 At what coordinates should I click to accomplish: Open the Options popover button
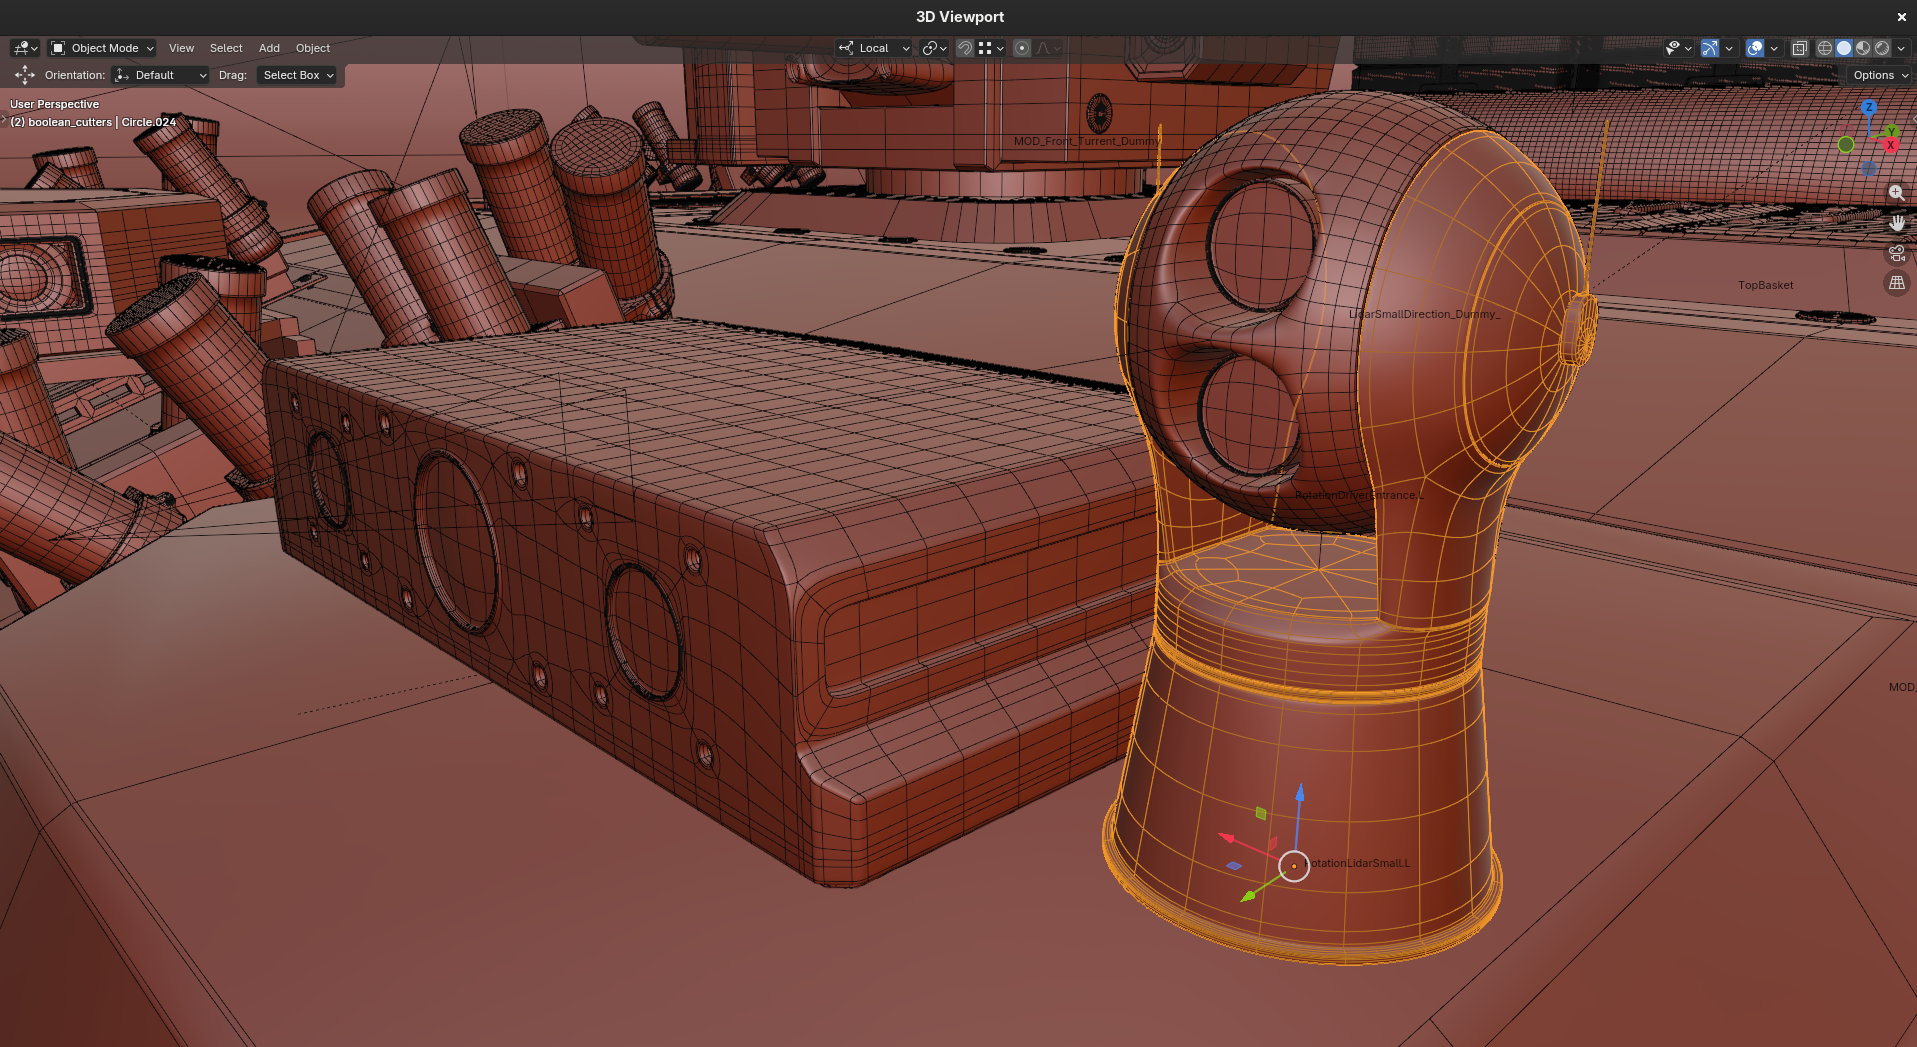tap(1879, 75)
